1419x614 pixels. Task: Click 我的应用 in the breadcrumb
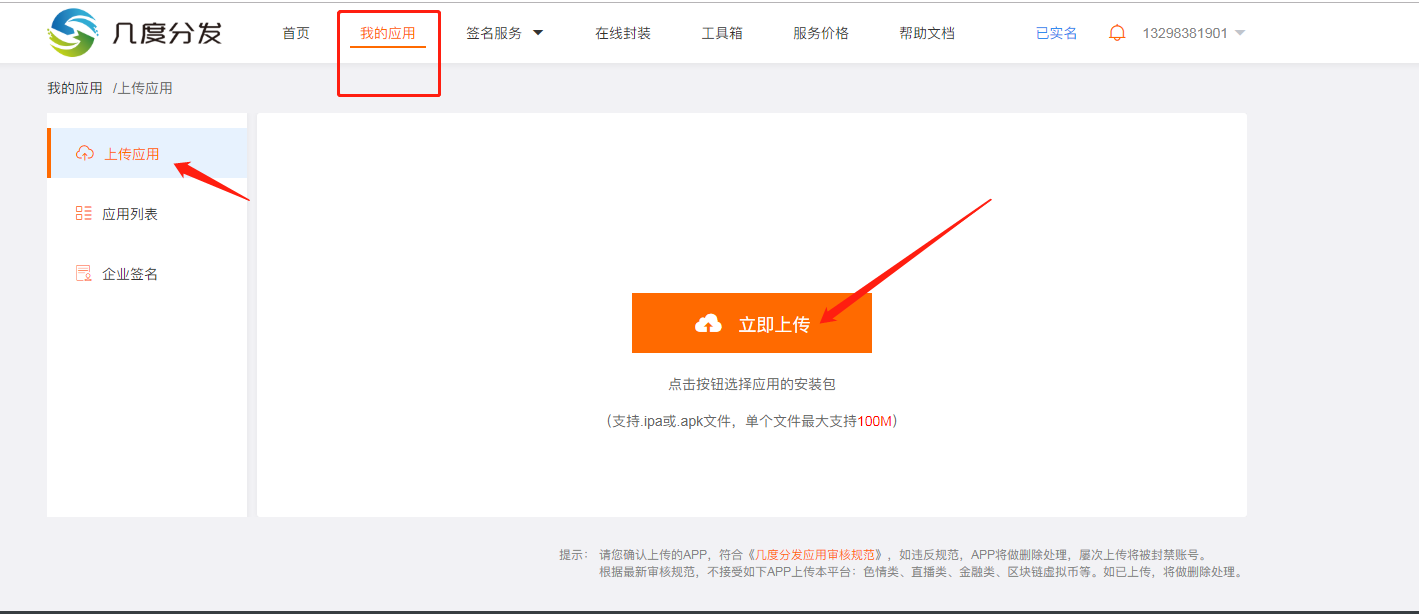pyautogui.click(x=75, y=88)
